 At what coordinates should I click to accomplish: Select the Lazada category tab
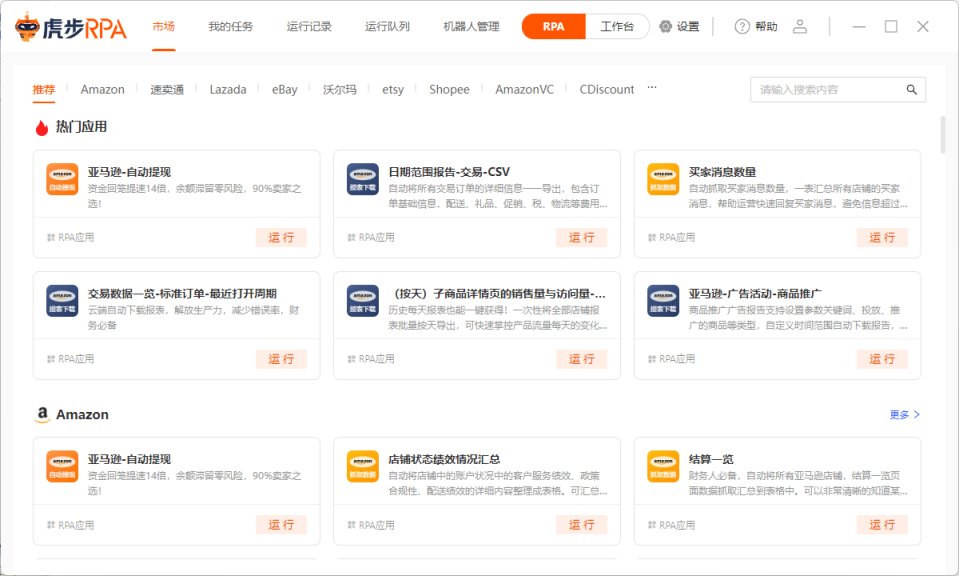click(x=228, y=89)
